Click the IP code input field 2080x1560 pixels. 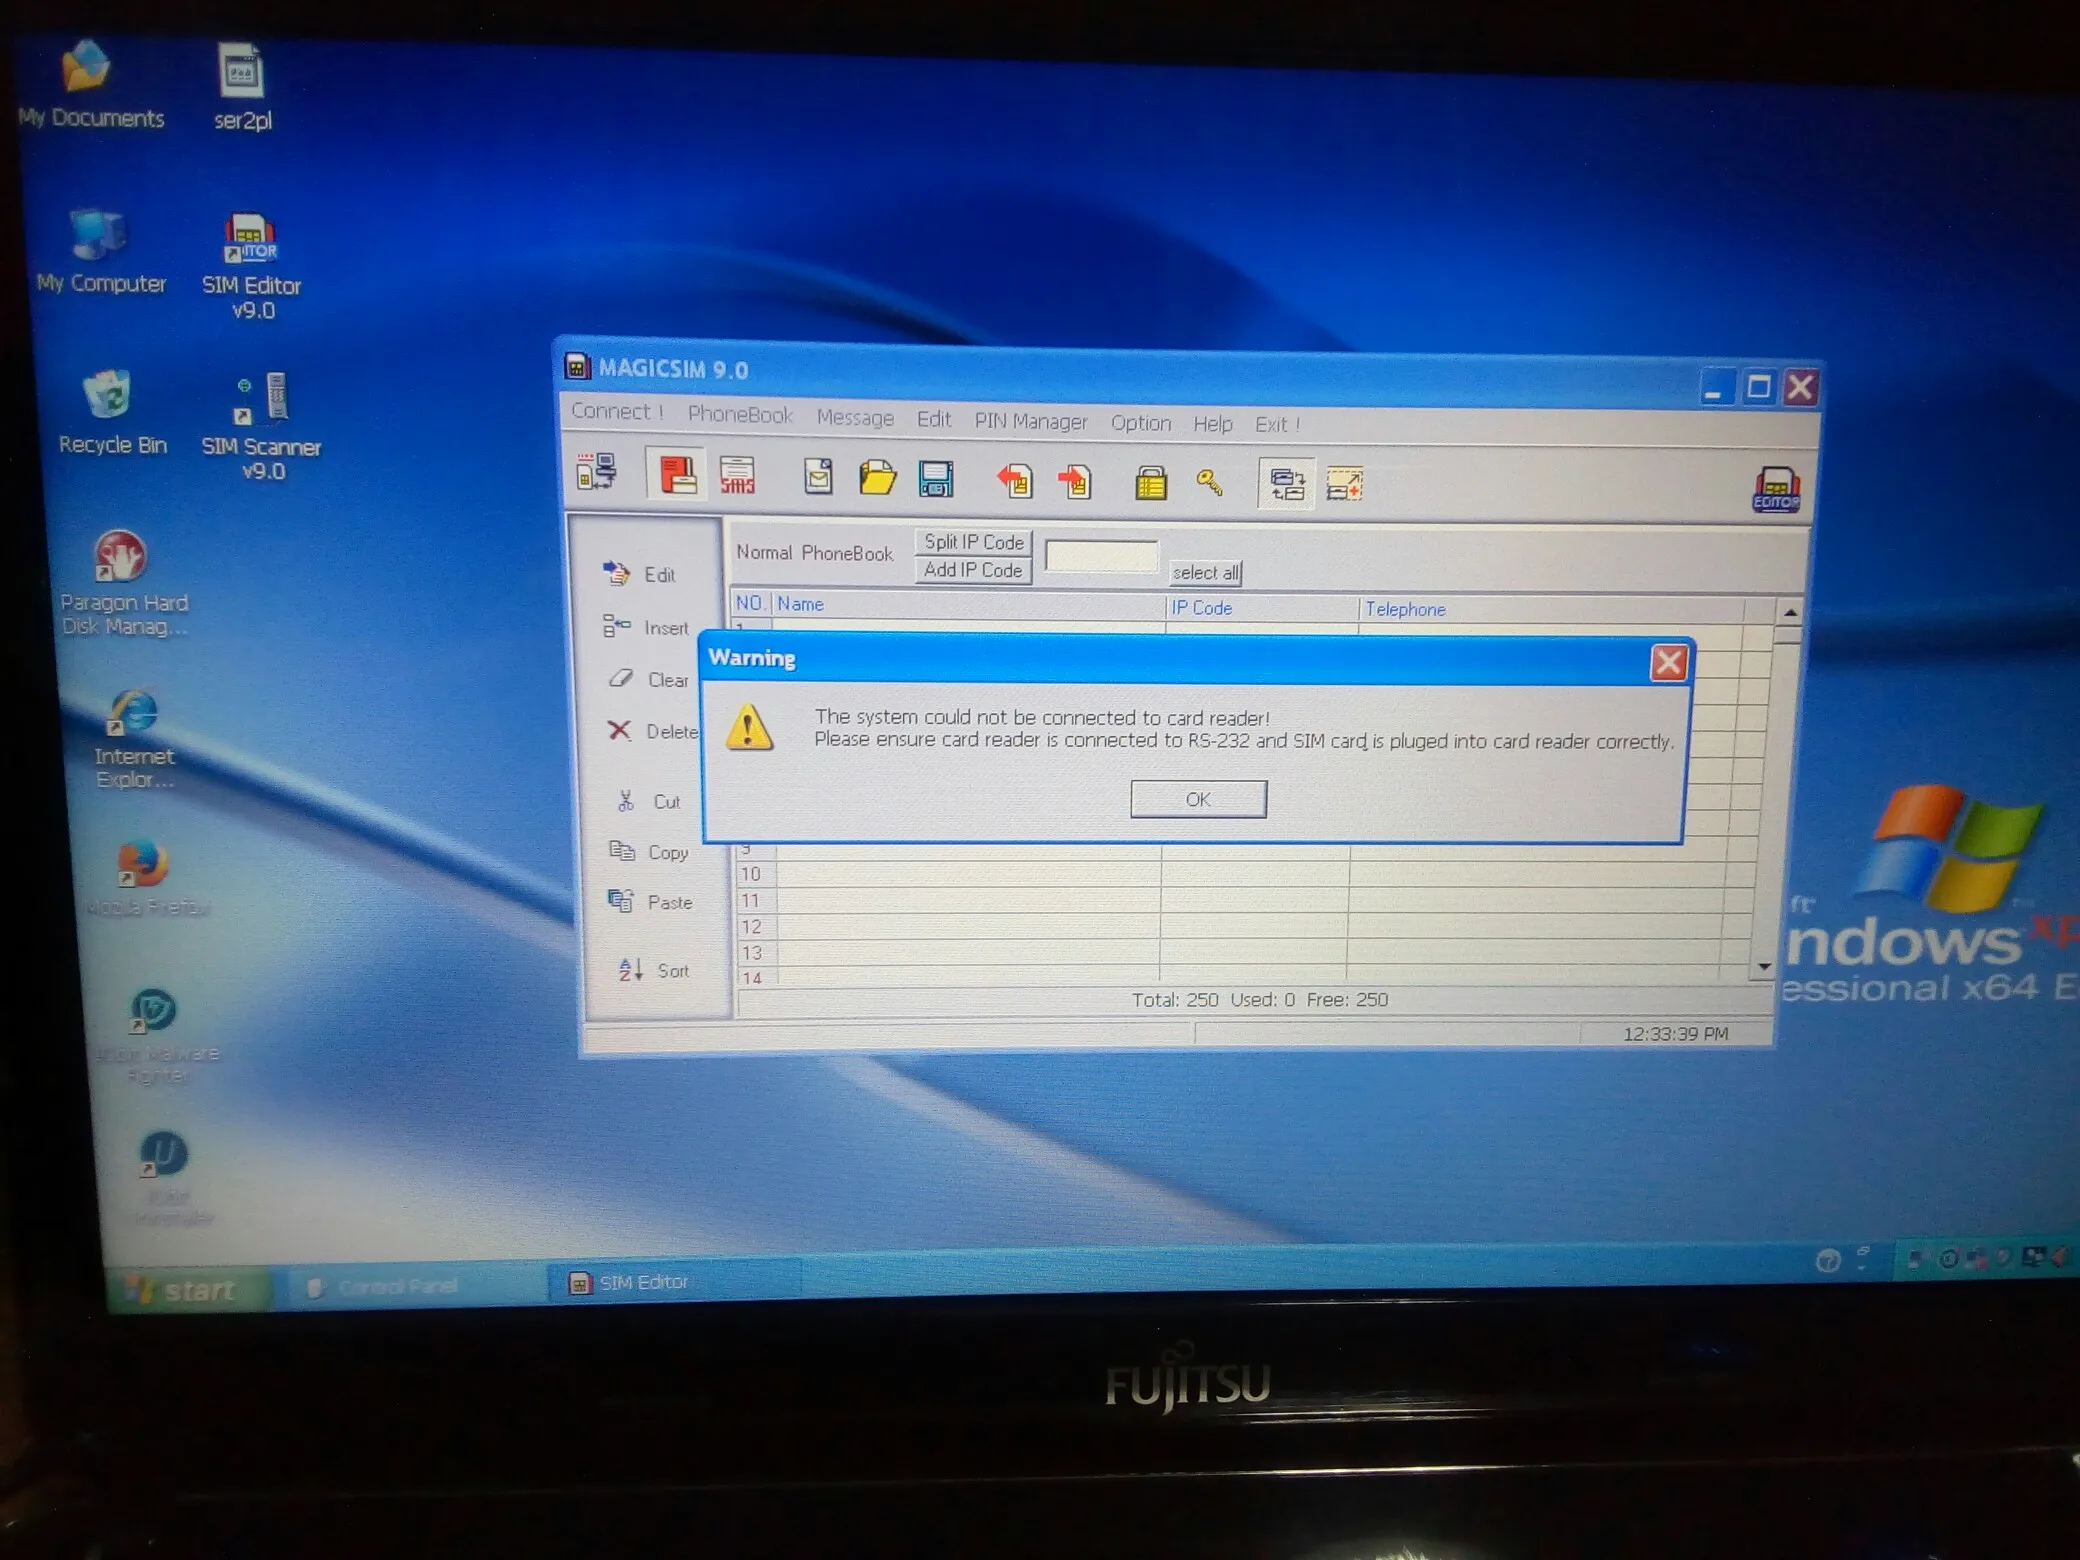[x=1101, y=557]
